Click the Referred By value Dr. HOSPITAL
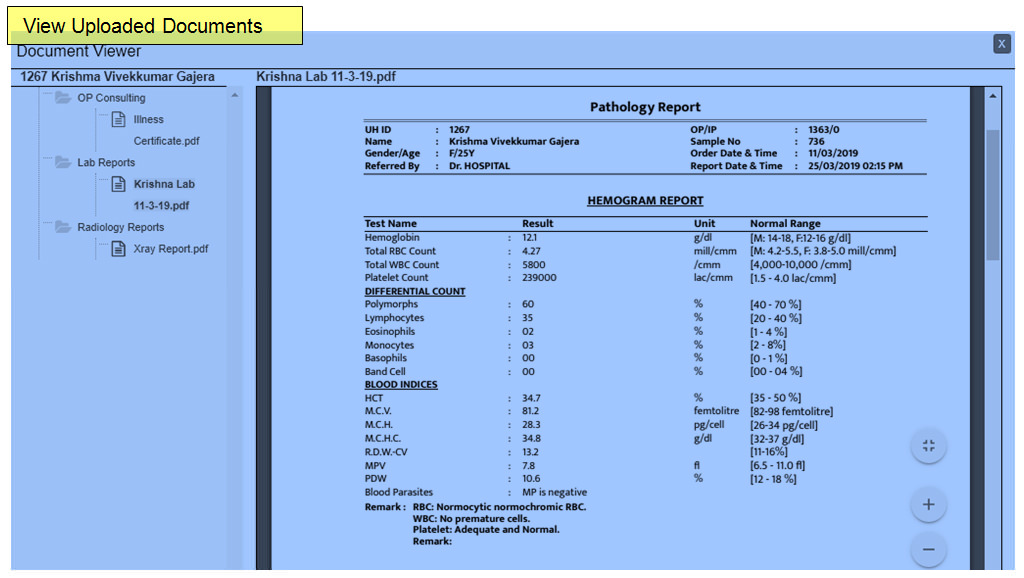This screenshot has height=578, width=1024. (x=479, y=166)
